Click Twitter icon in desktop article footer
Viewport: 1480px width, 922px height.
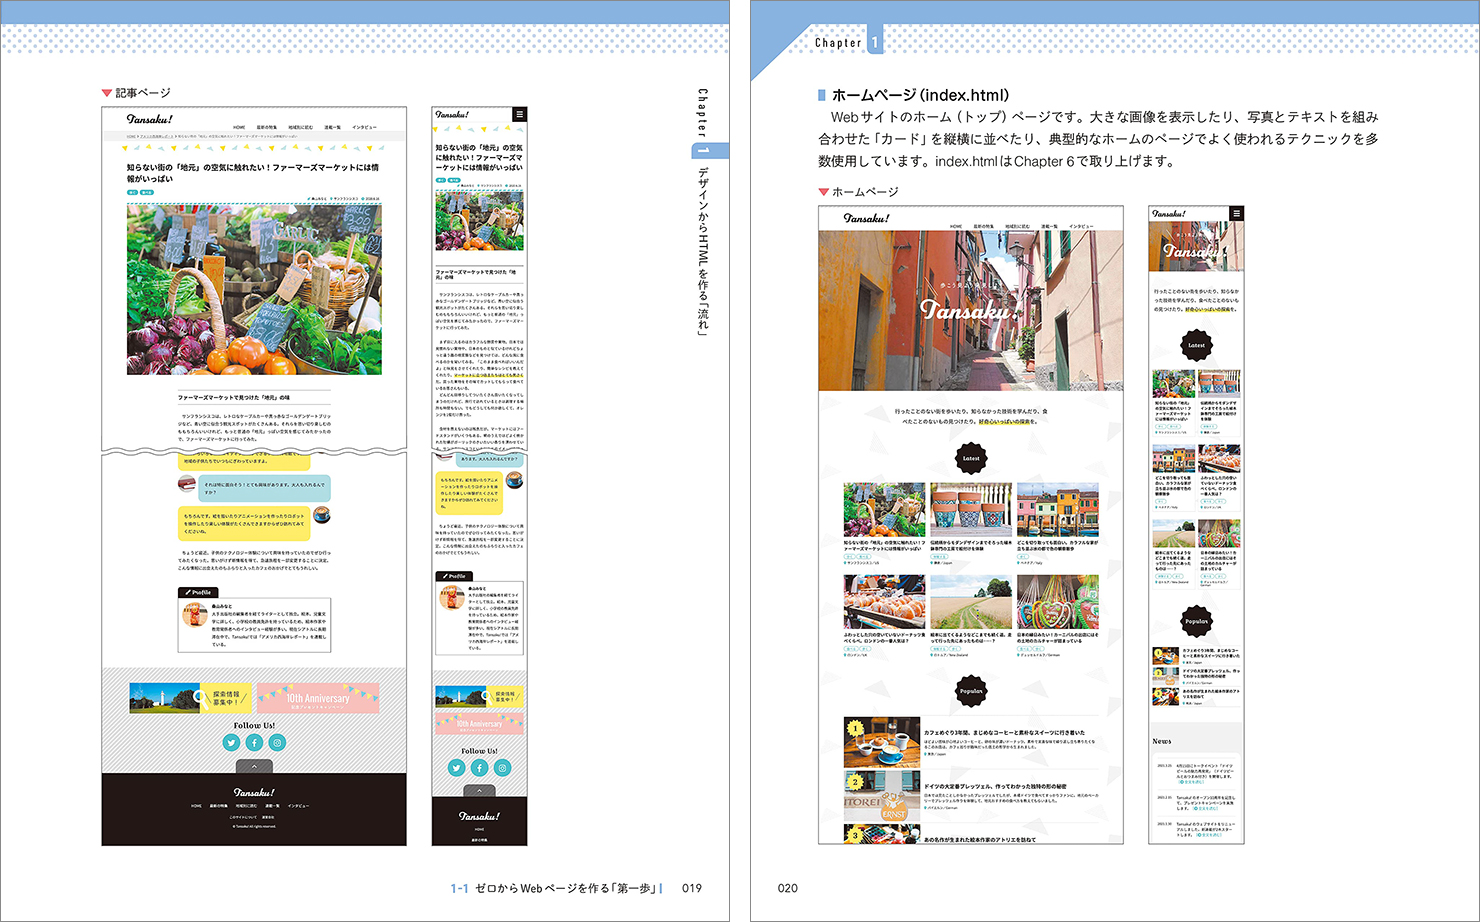(x=231, y=742)
